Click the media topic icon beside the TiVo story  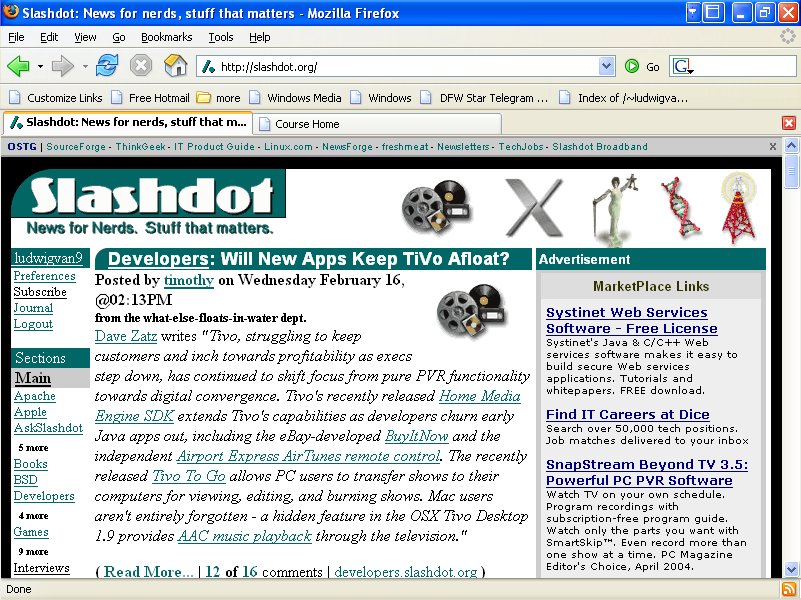(470, 310)
